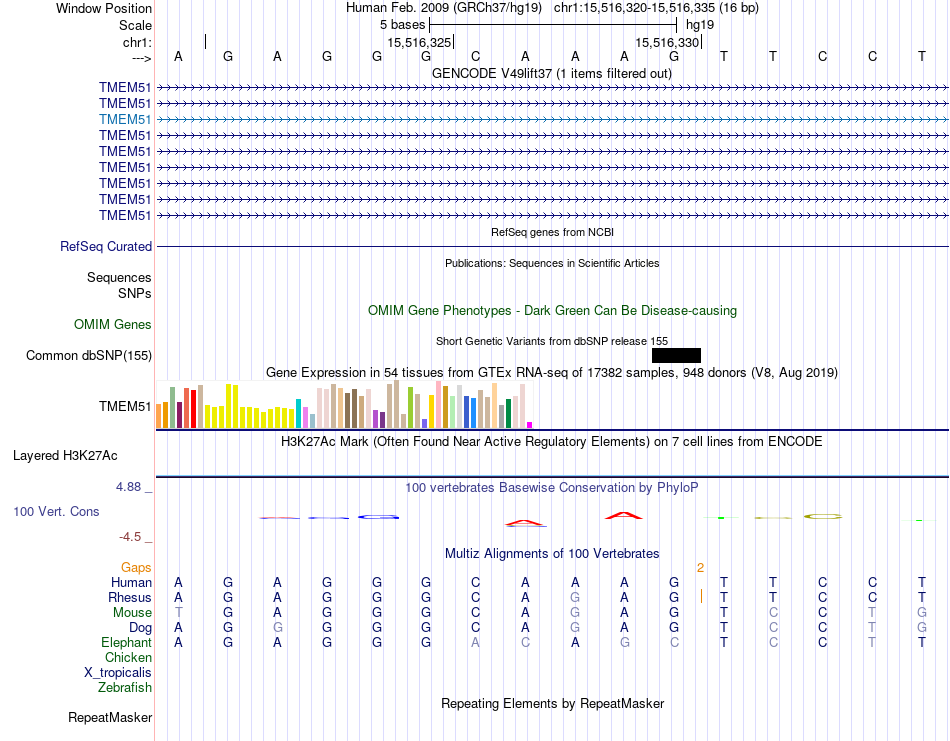Open Repeating Elements by RepeatMasker title
The image size is (950, 741).
pyautogui.click(x=552, y=703)
